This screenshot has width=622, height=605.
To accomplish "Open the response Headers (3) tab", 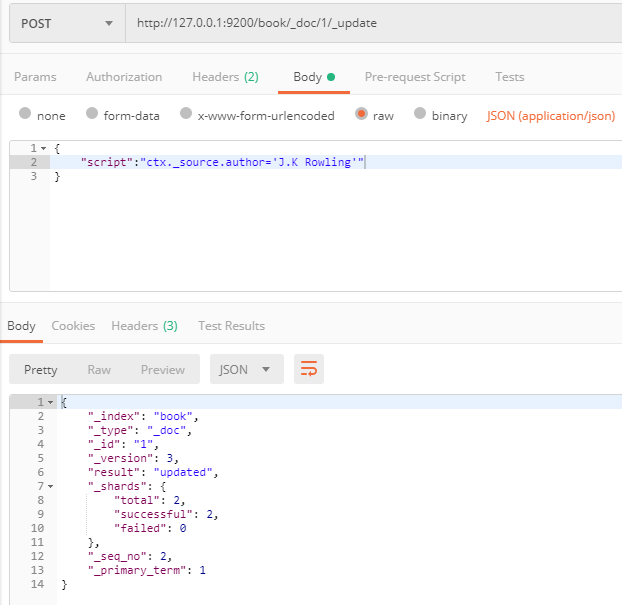I will tap(144, 326).
